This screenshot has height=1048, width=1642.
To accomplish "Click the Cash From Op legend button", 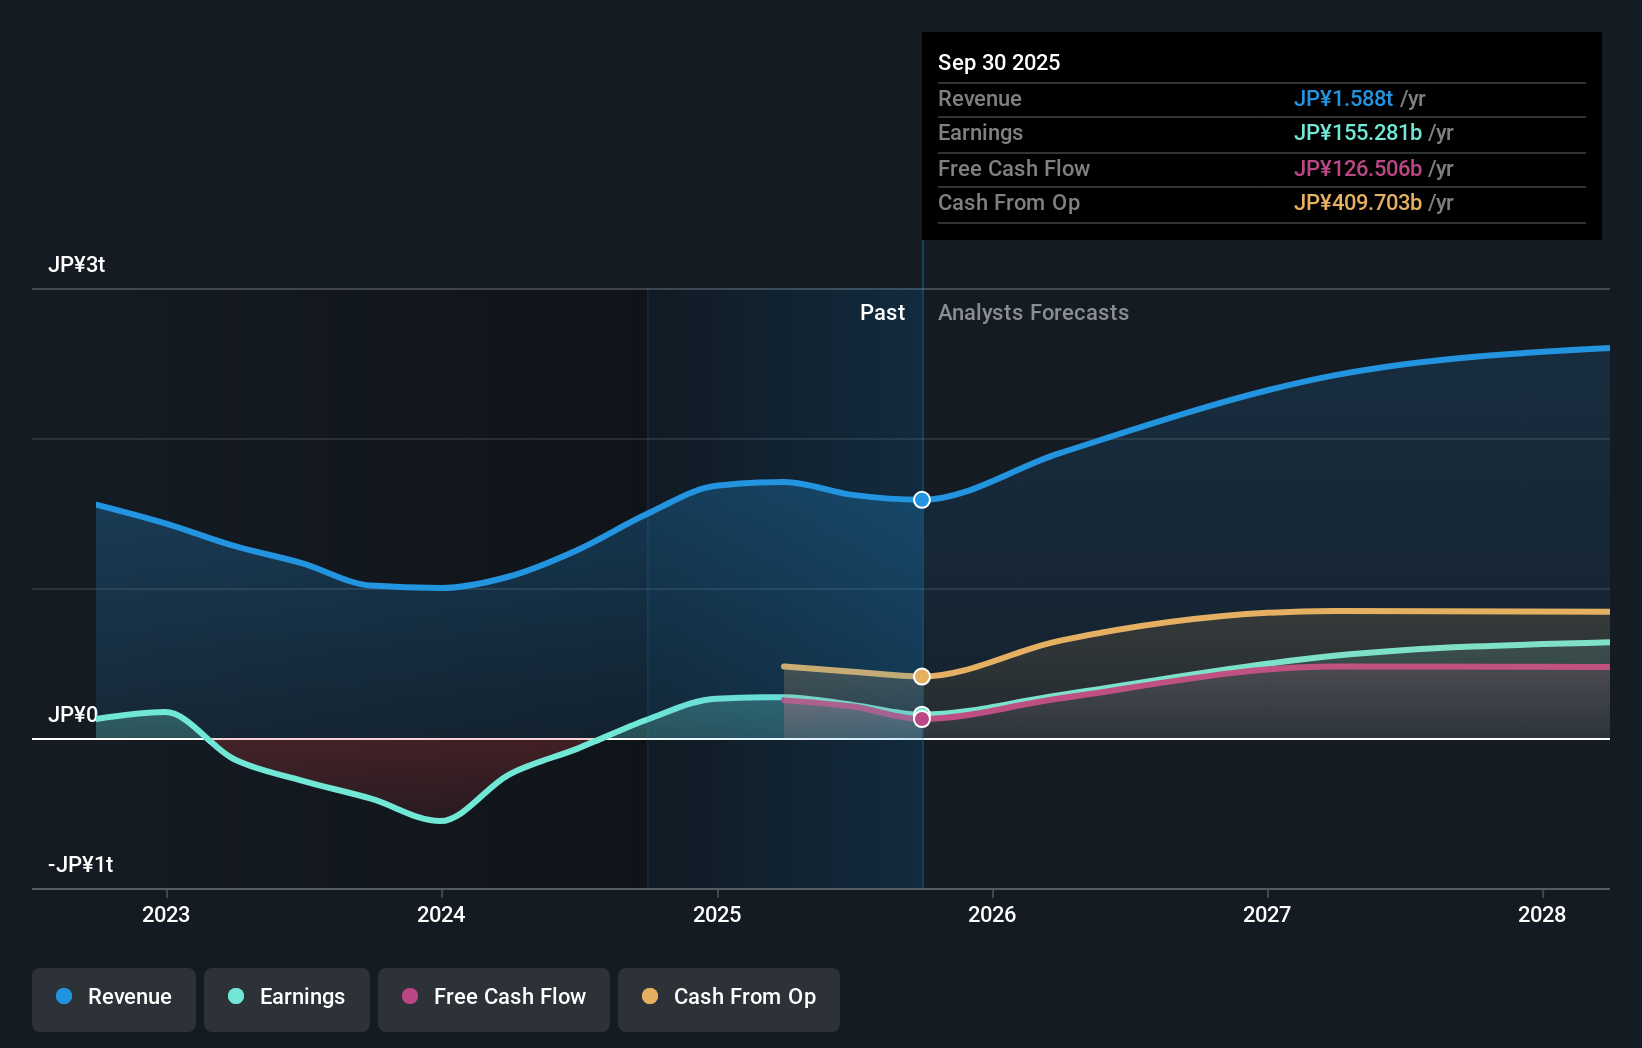I will tap(728, 997).
